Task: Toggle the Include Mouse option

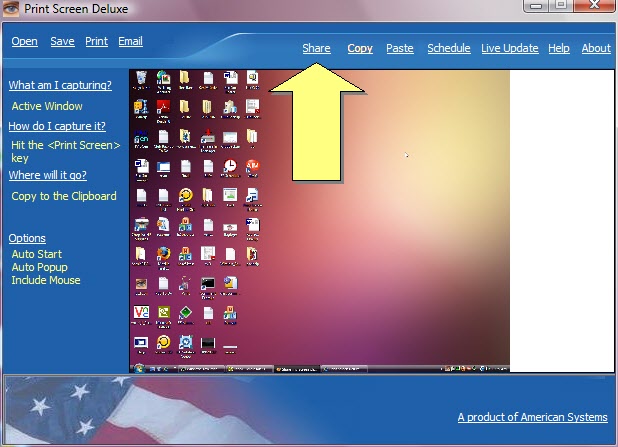Action: click(46, 280)
